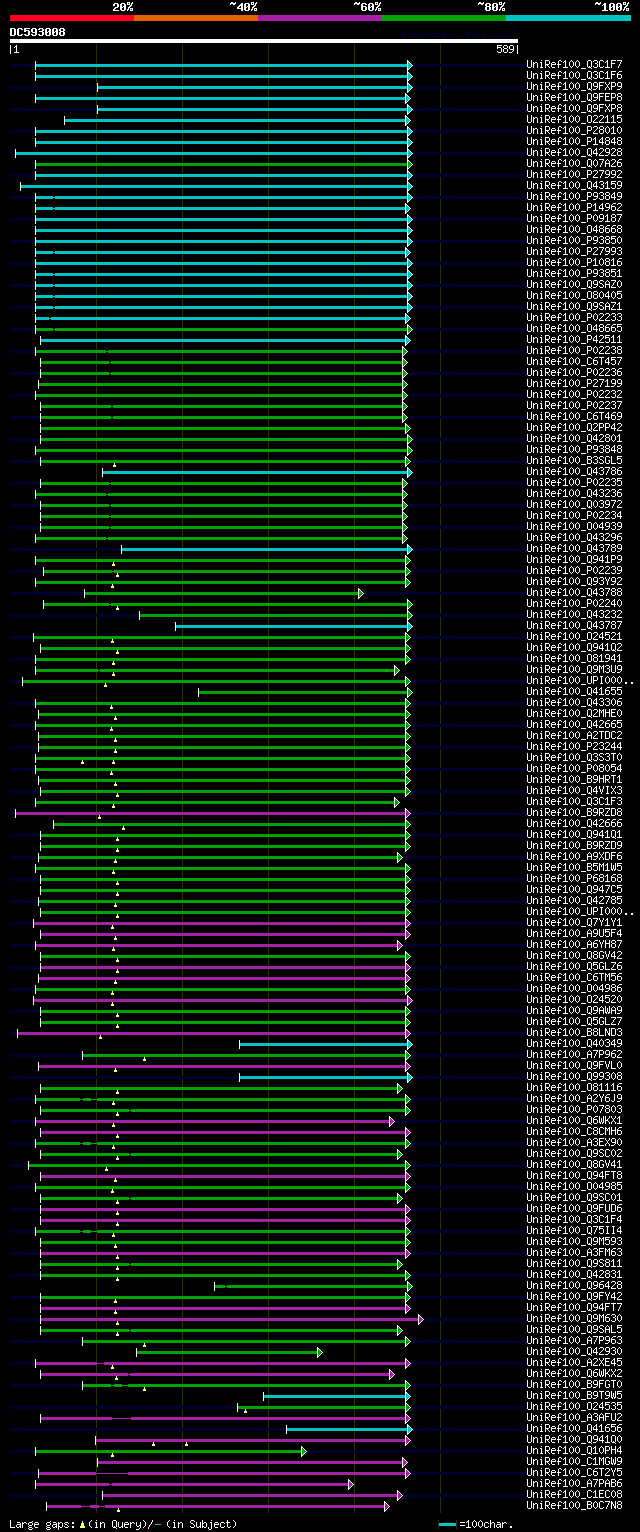Image resolution: width=640 pixels, height=1532 pixels.
Task: Click purple alignment bar for UniRef100_B9RZD8
Action: coord(212,813)
